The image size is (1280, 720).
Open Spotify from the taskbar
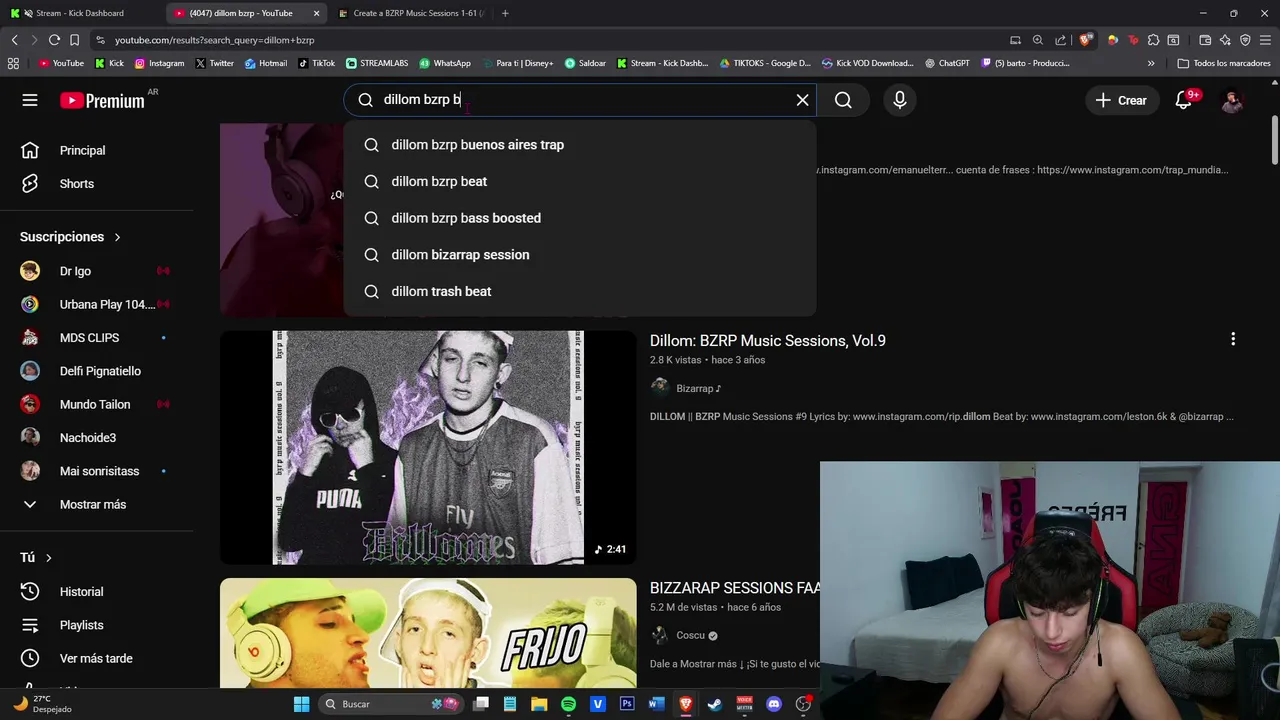pos(568,704)
